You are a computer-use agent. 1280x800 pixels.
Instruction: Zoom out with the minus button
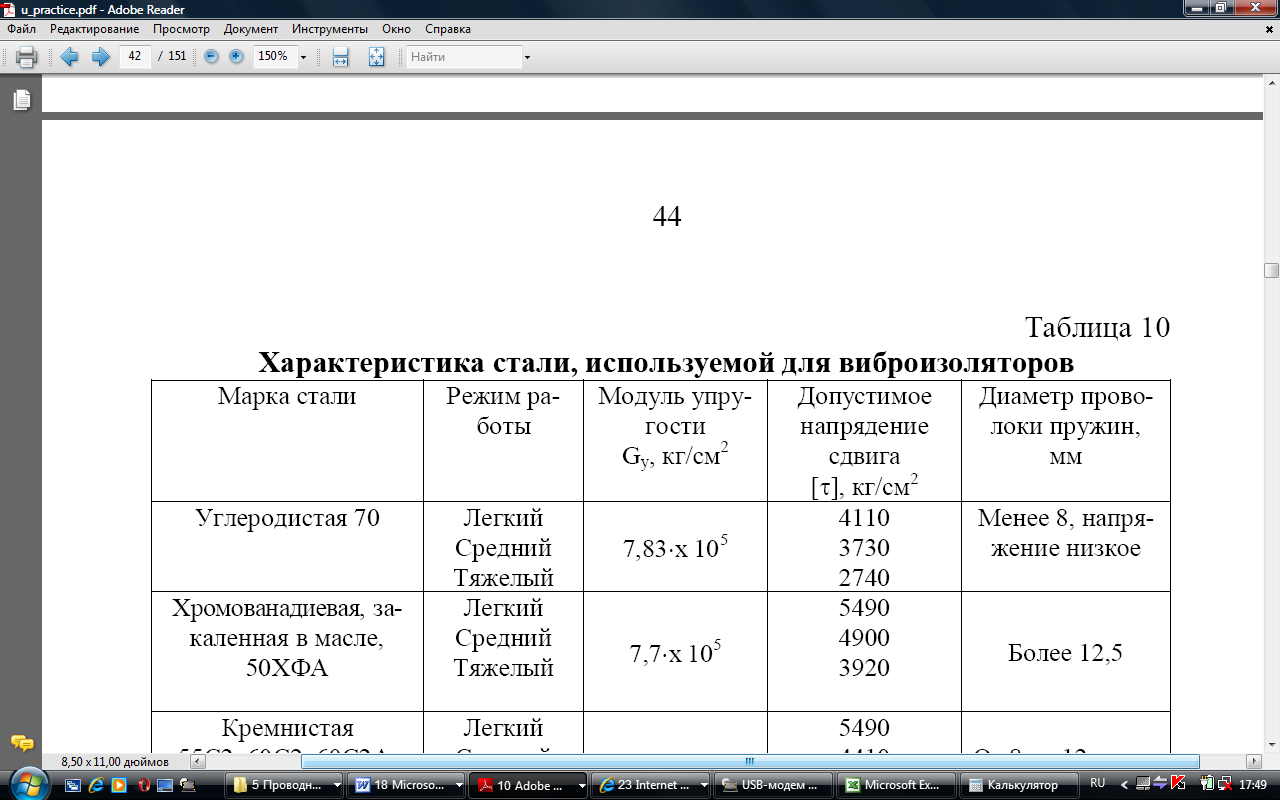coord(211,57)
